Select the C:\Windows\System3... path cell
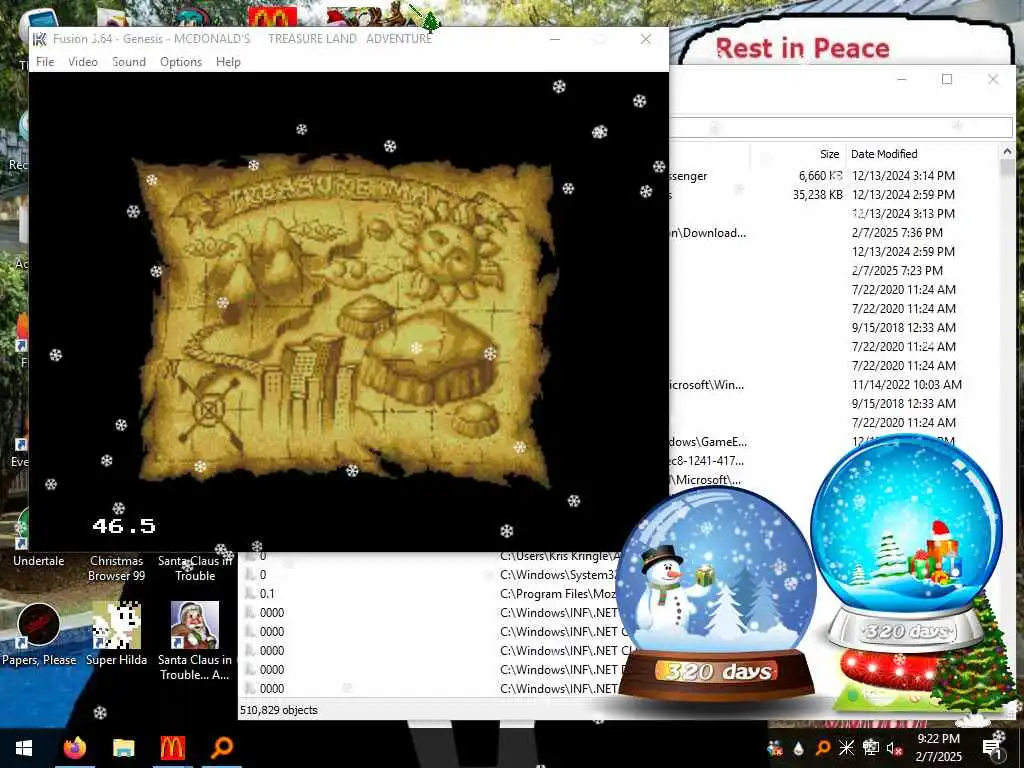Screen dimensions: 1024x768 tap(558, 575)
